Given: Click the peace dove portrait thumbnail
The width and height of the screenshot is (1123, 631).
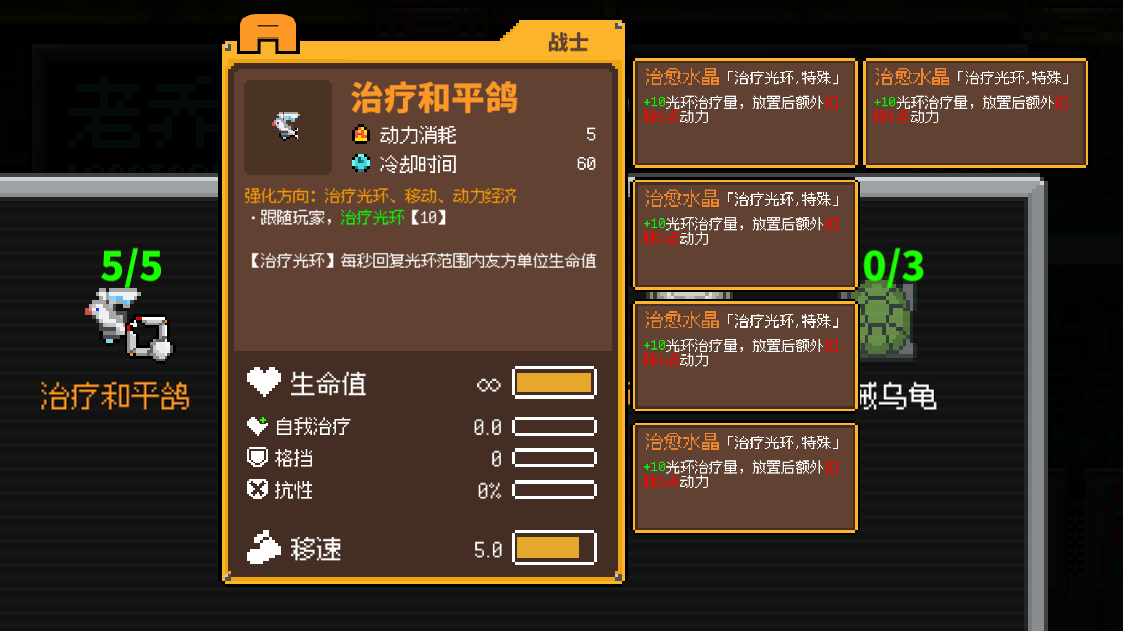Looking at the screenshot, I should pyautogui.click(x=288, y=127).
